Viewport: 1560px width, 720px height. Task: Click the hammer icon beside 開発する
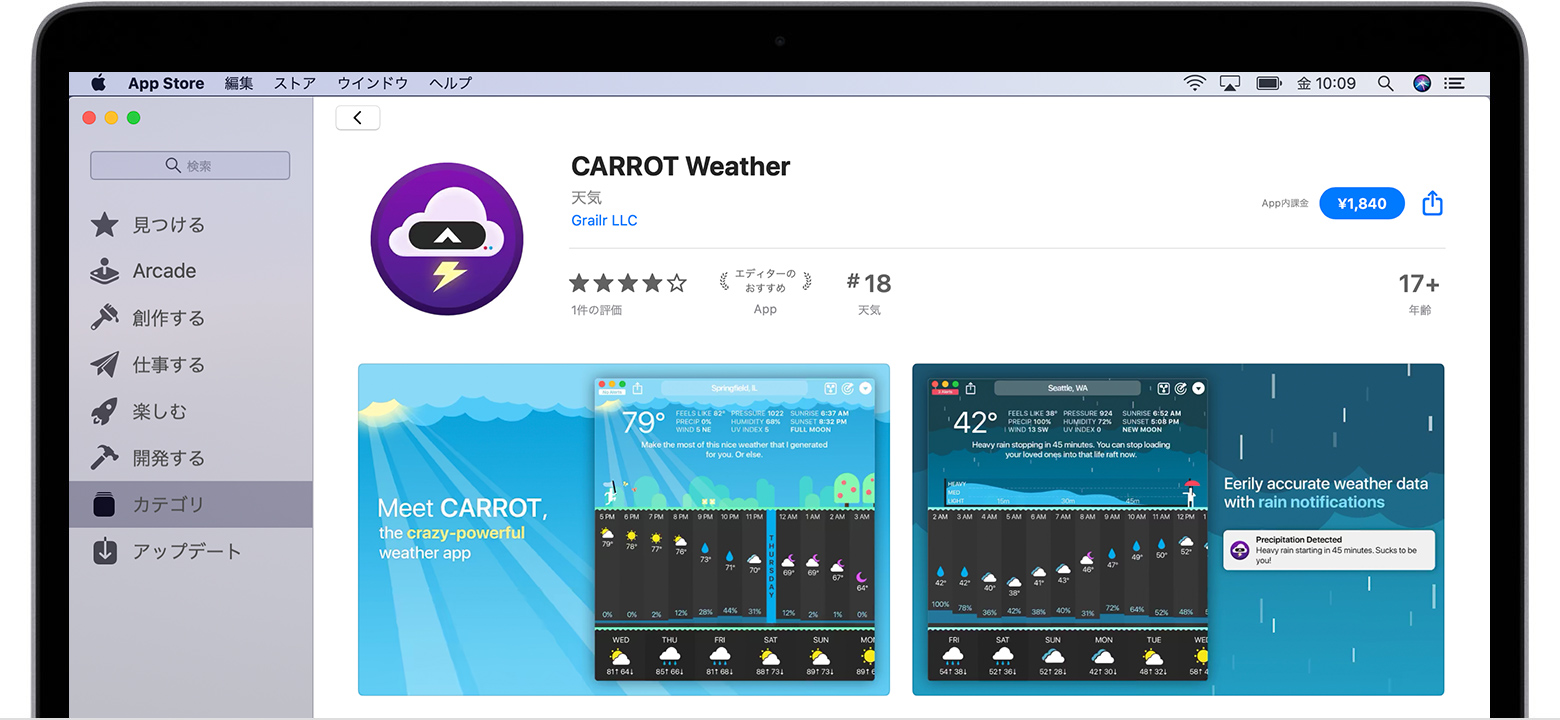pos(105,457)
